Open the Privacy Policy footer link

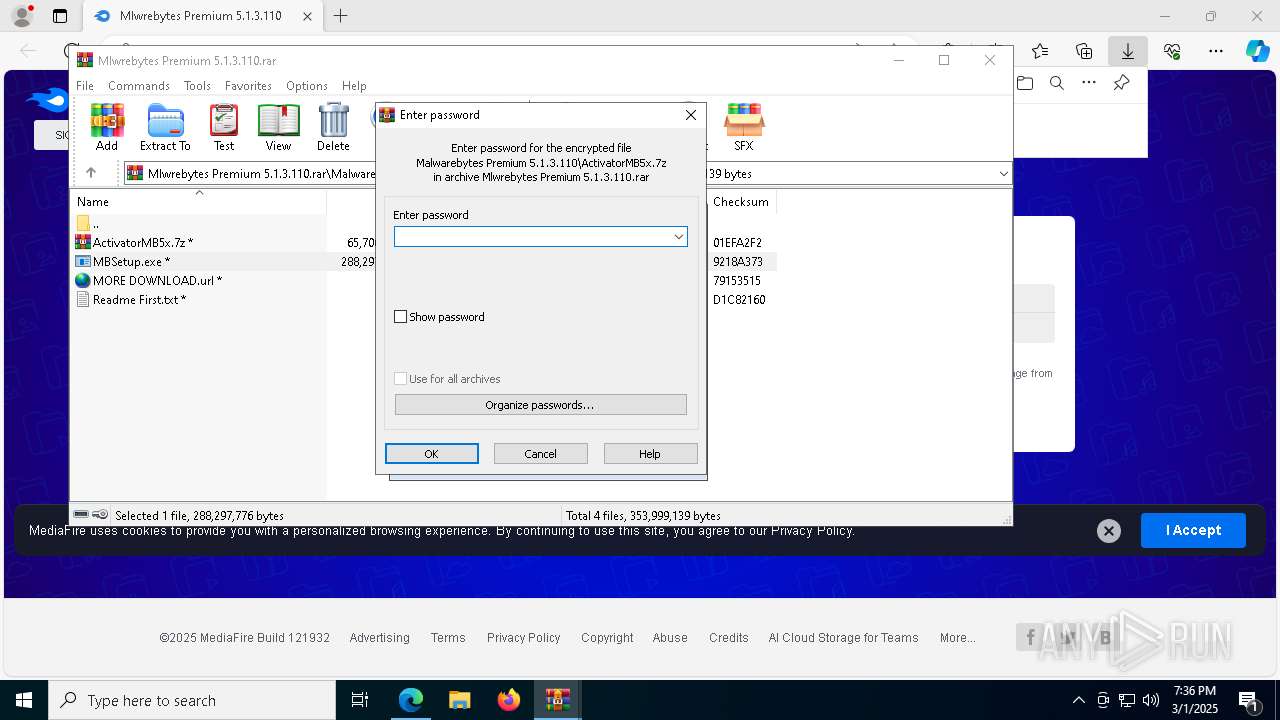coord(523,638)
